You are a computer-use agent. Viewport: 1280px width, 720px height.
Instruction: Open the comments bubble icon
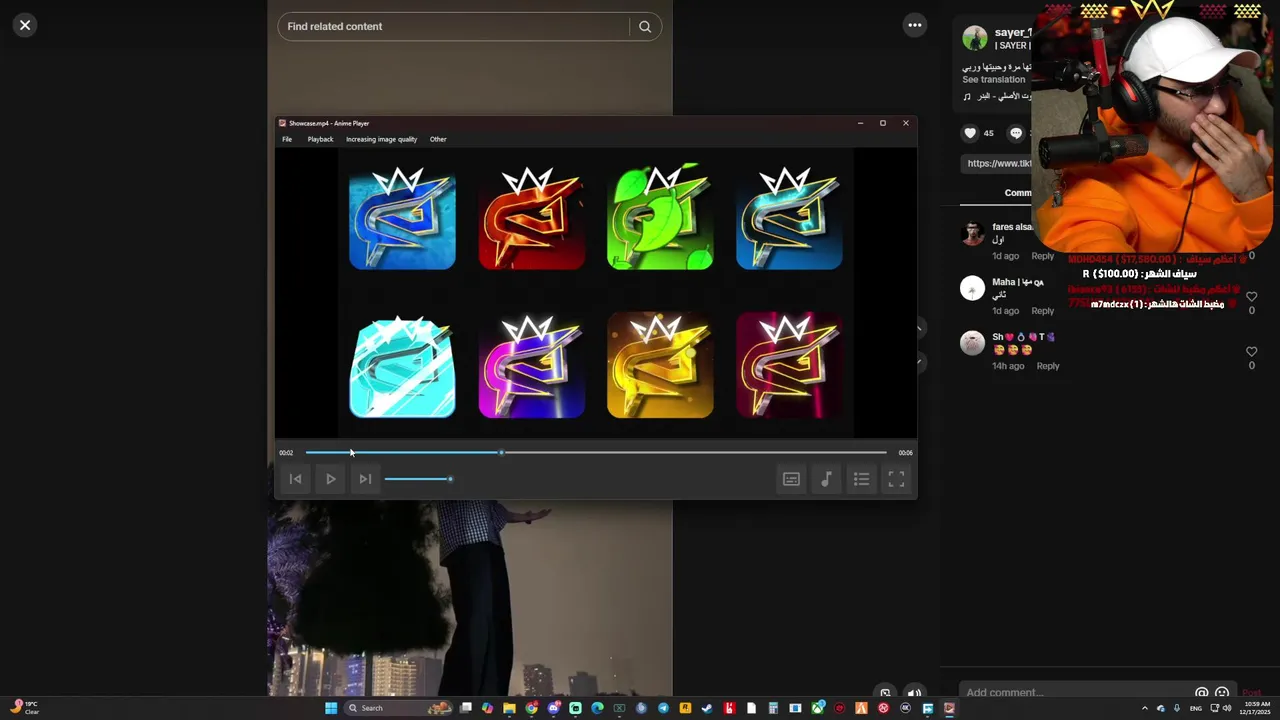click(1016, 133)
